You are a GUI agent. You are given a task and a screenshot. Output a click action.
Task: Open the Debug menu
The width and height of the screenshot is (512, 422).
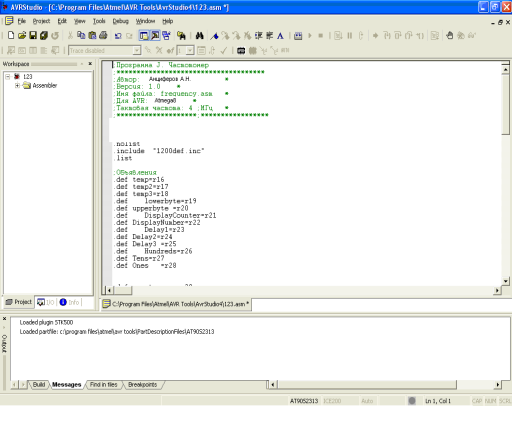[x=120, y=21]
